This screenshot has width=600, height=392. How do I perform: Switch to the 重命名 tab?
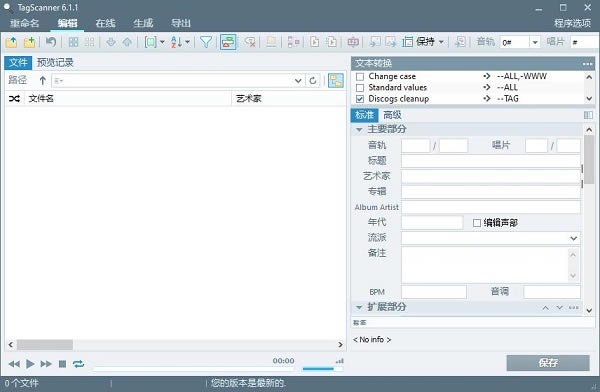click(25, 23)
